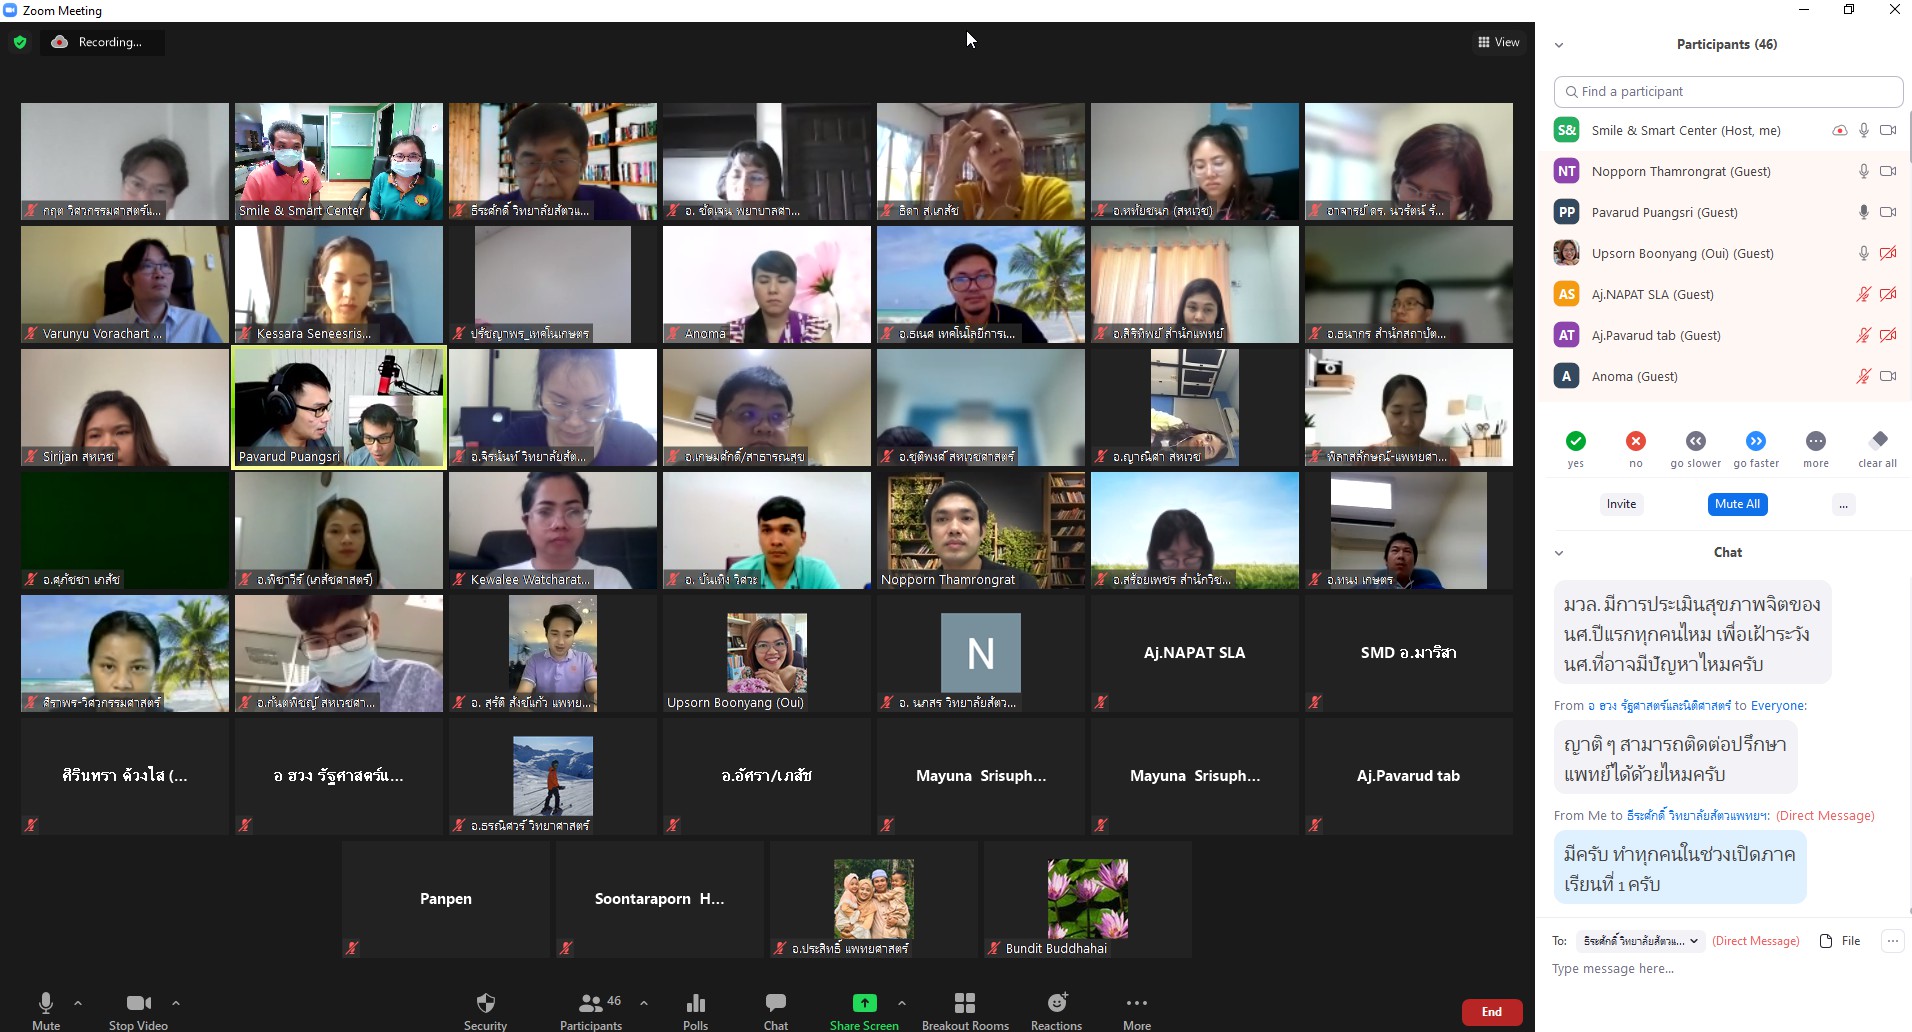Open the View layout menu
Viewport: 1912px width, 1032px height.
point(1498,42)
